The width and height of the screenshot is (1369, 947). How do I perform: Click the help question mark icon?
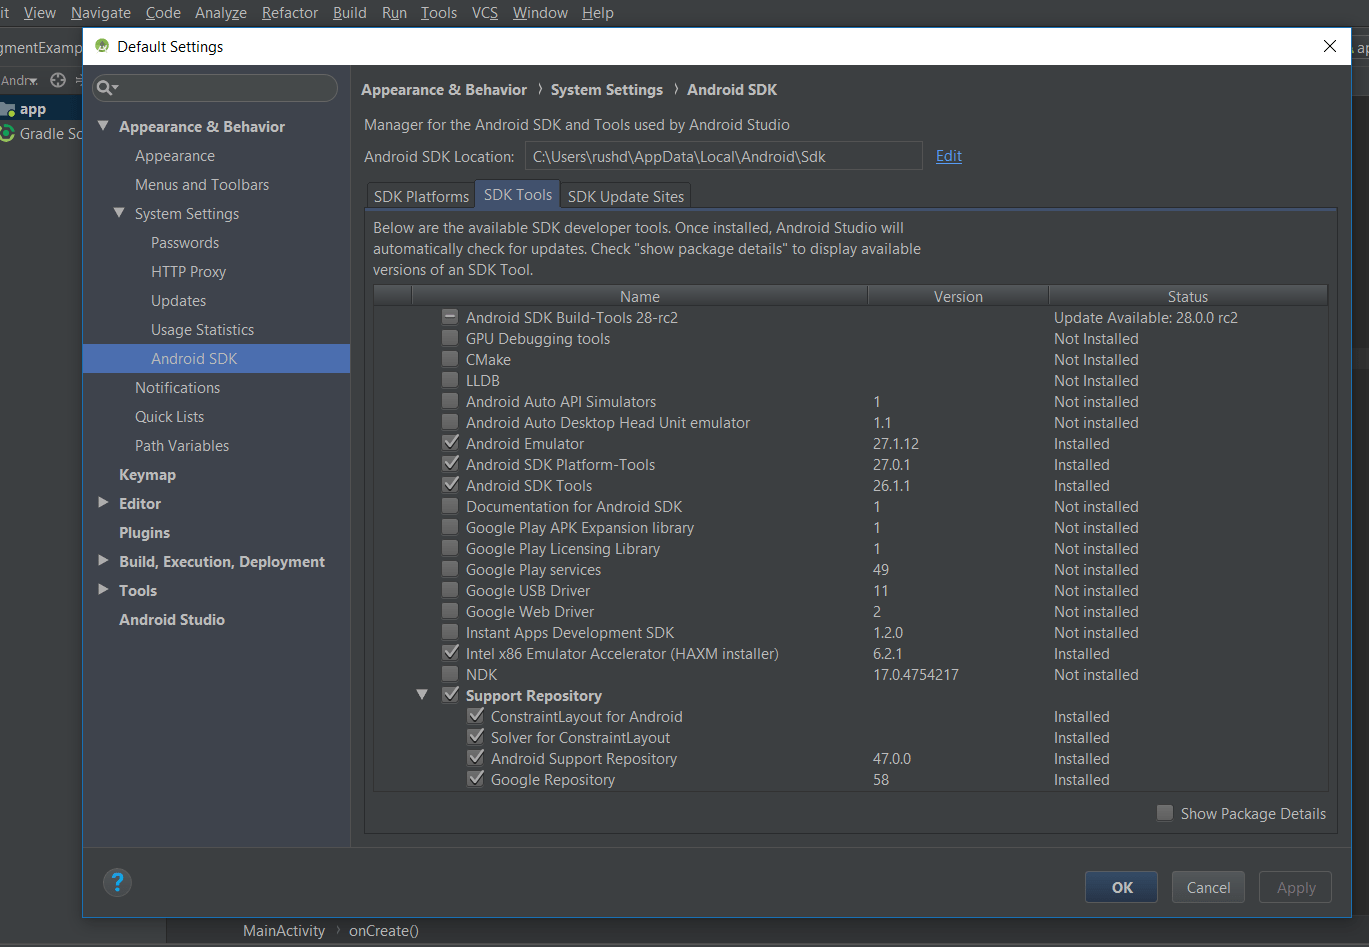point(117,883)
